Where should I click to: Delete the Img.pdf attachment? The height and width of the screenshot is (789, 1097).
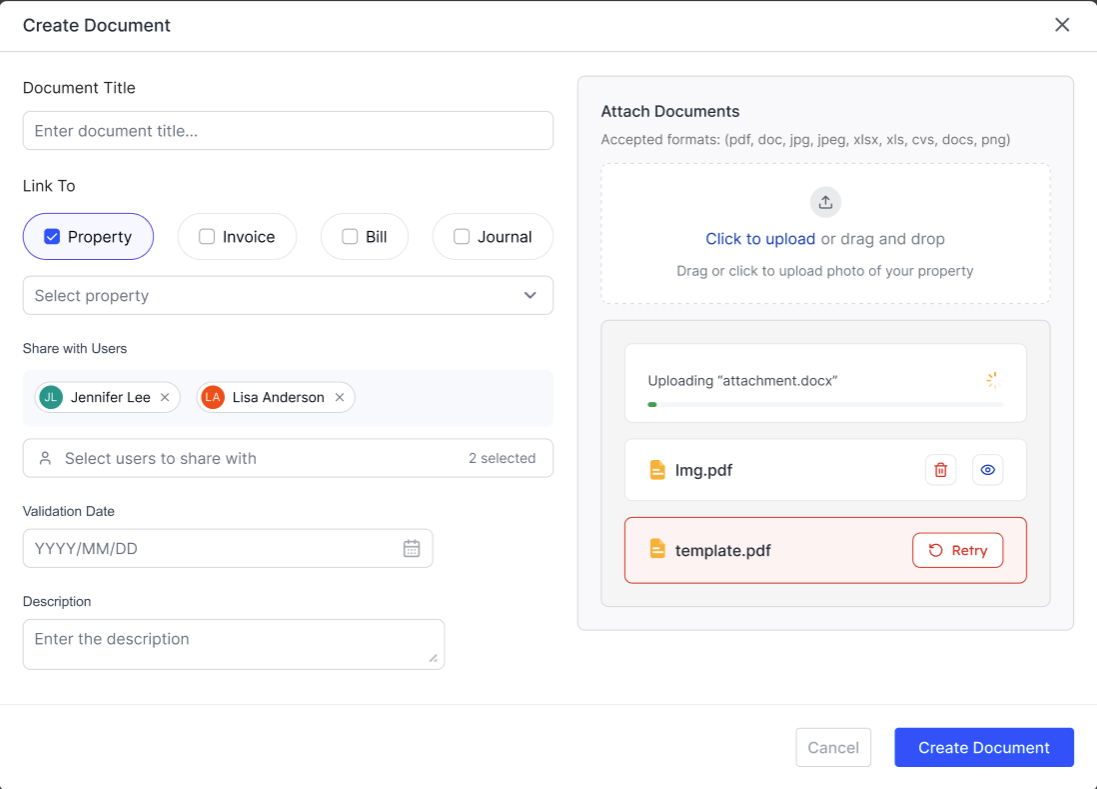click(940, 470)
